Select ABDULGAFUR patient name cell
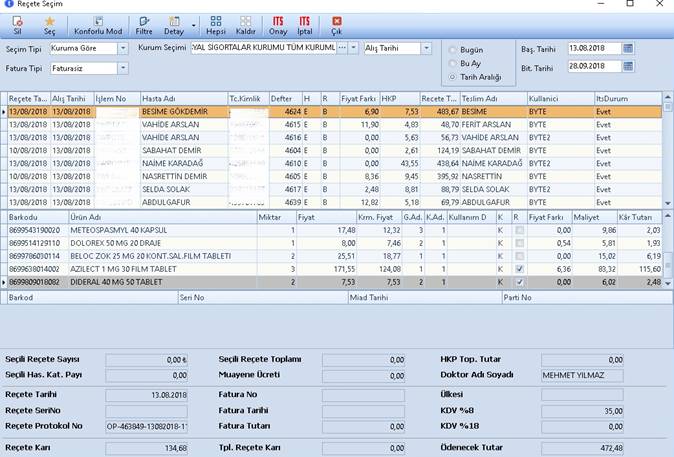 (184, 202)
